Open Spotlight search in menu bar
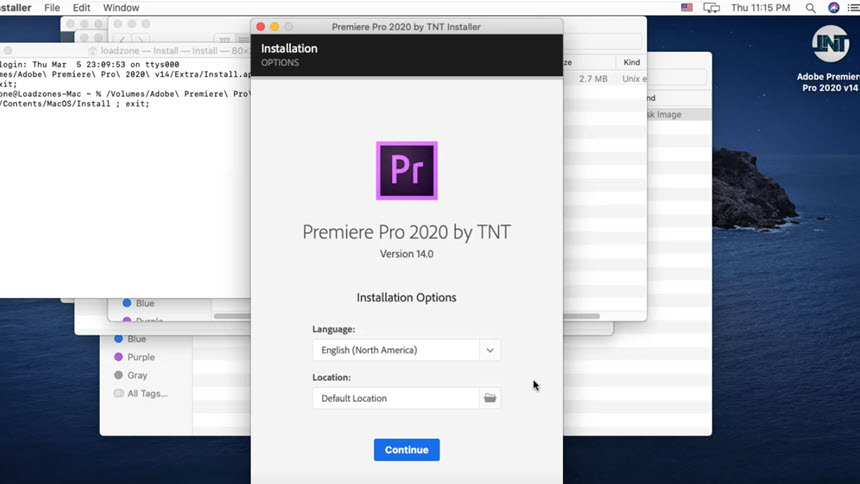This screenshot has width=860, height=484. coord(810,8)
